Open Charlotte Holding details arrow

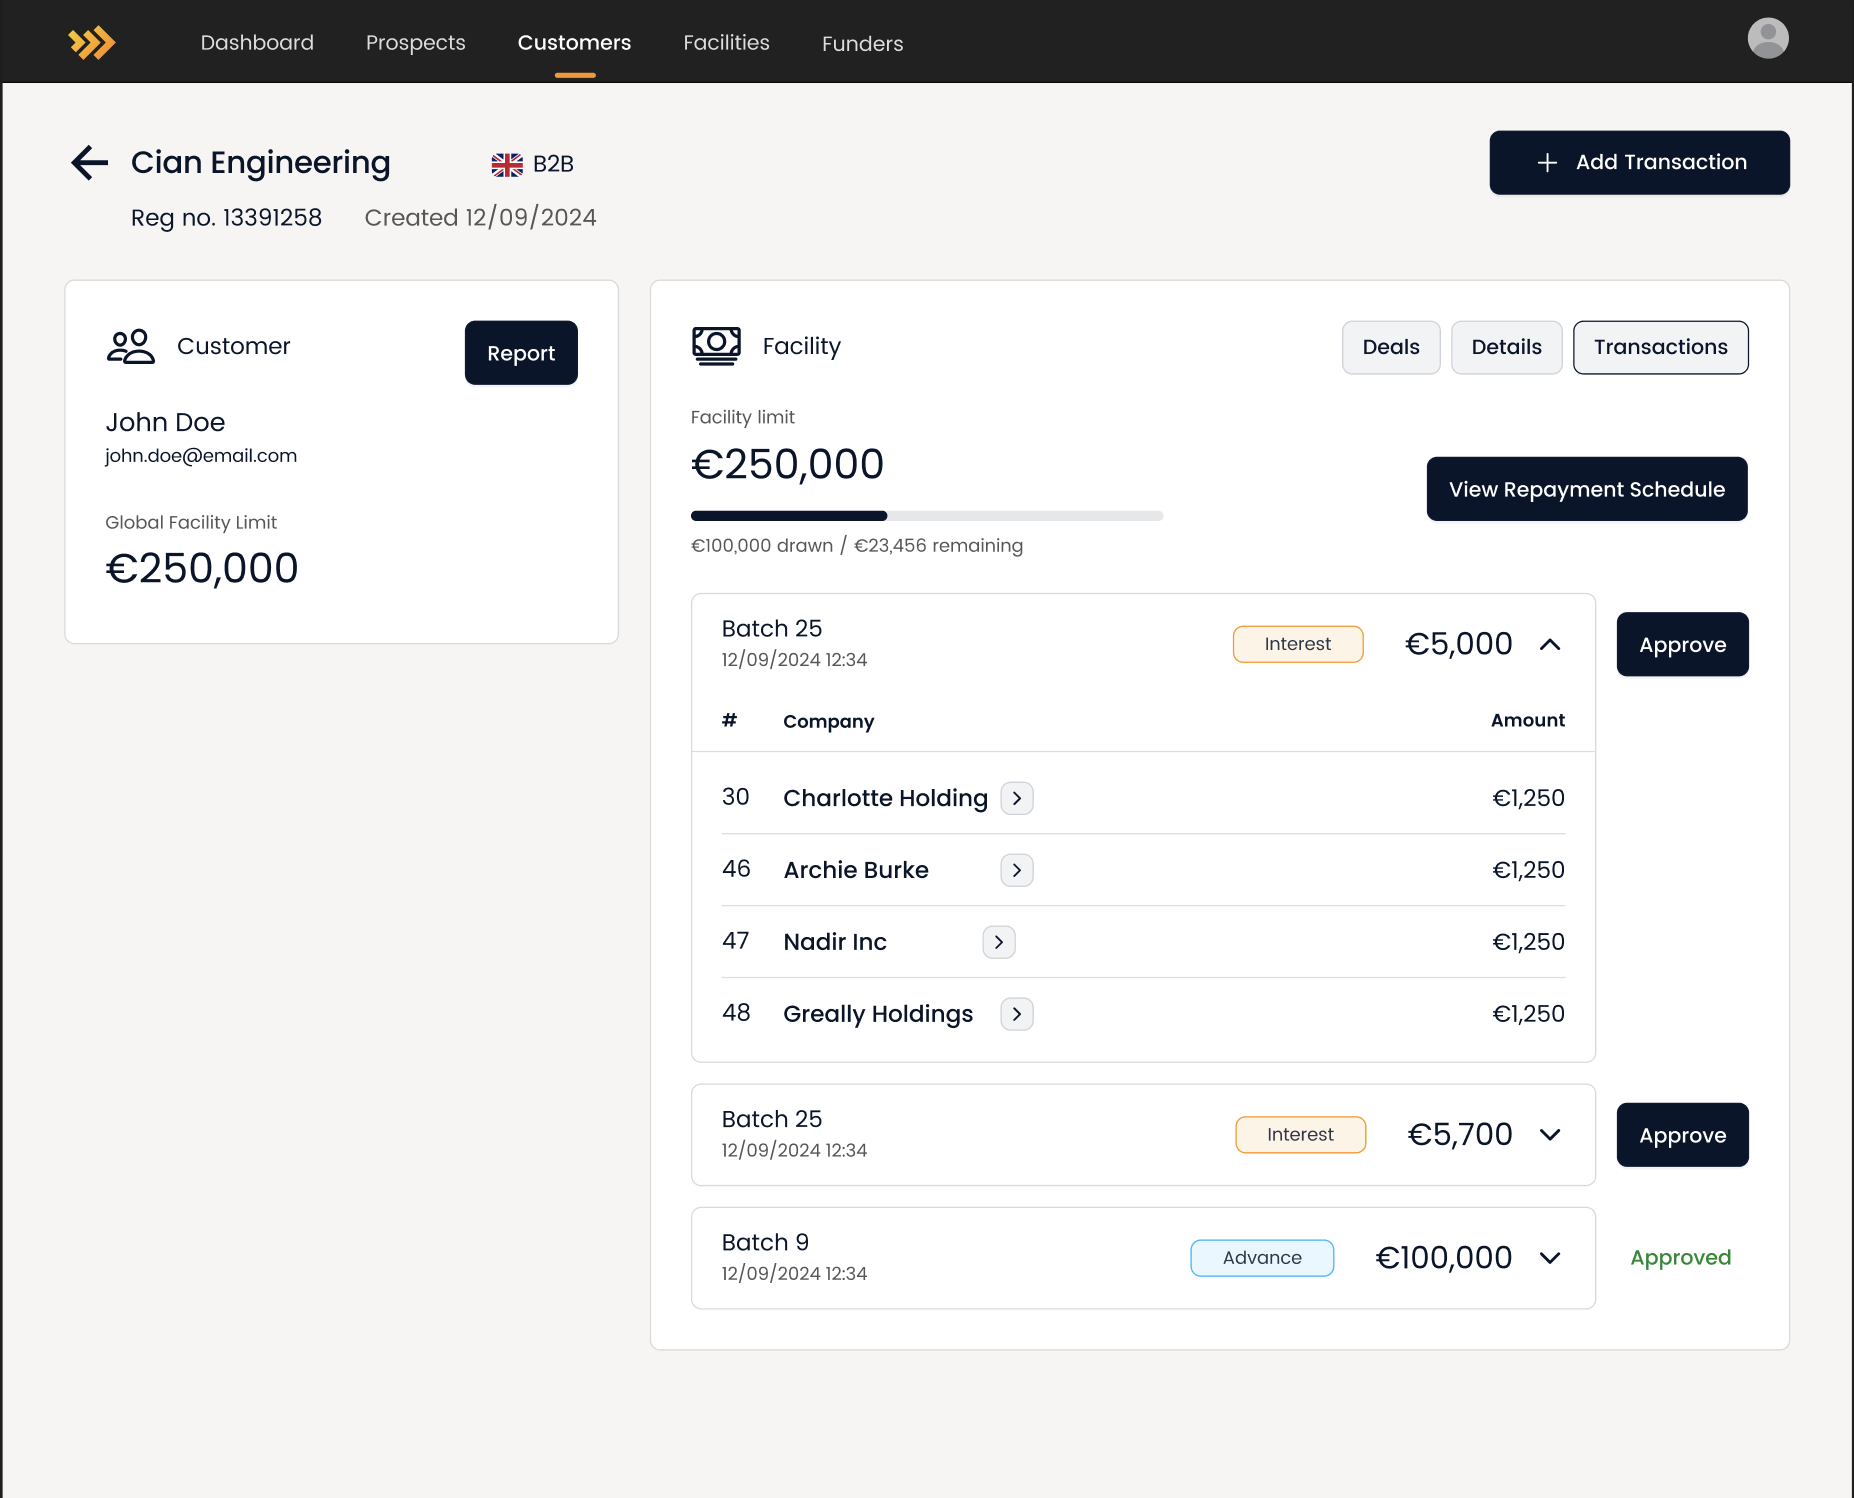click(x=1017, y=798)
